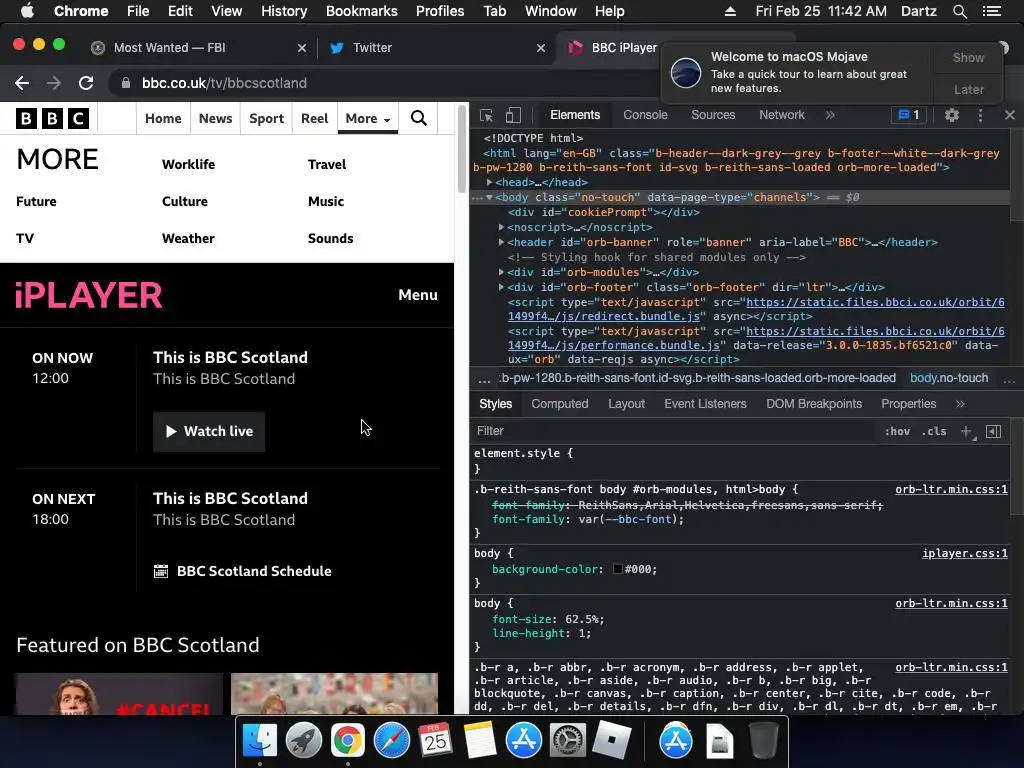Reload the current page
Screen dimensions: 1024x768
pos(86,84)
